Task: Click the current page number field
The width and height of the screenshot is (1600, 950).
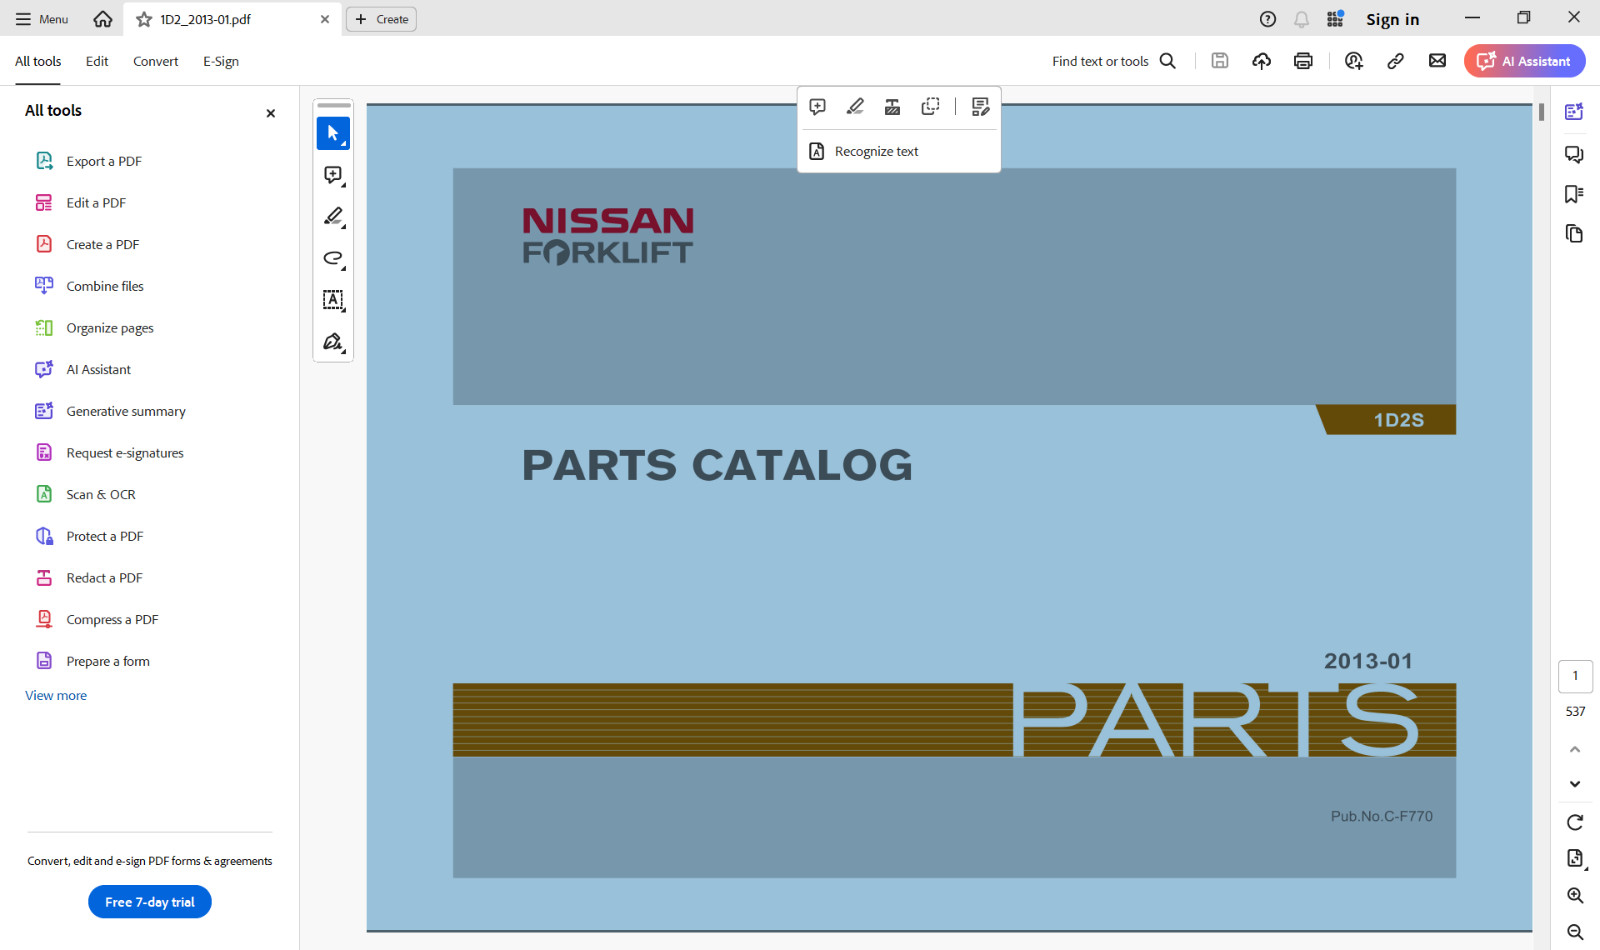Action: click(1575, 676)
